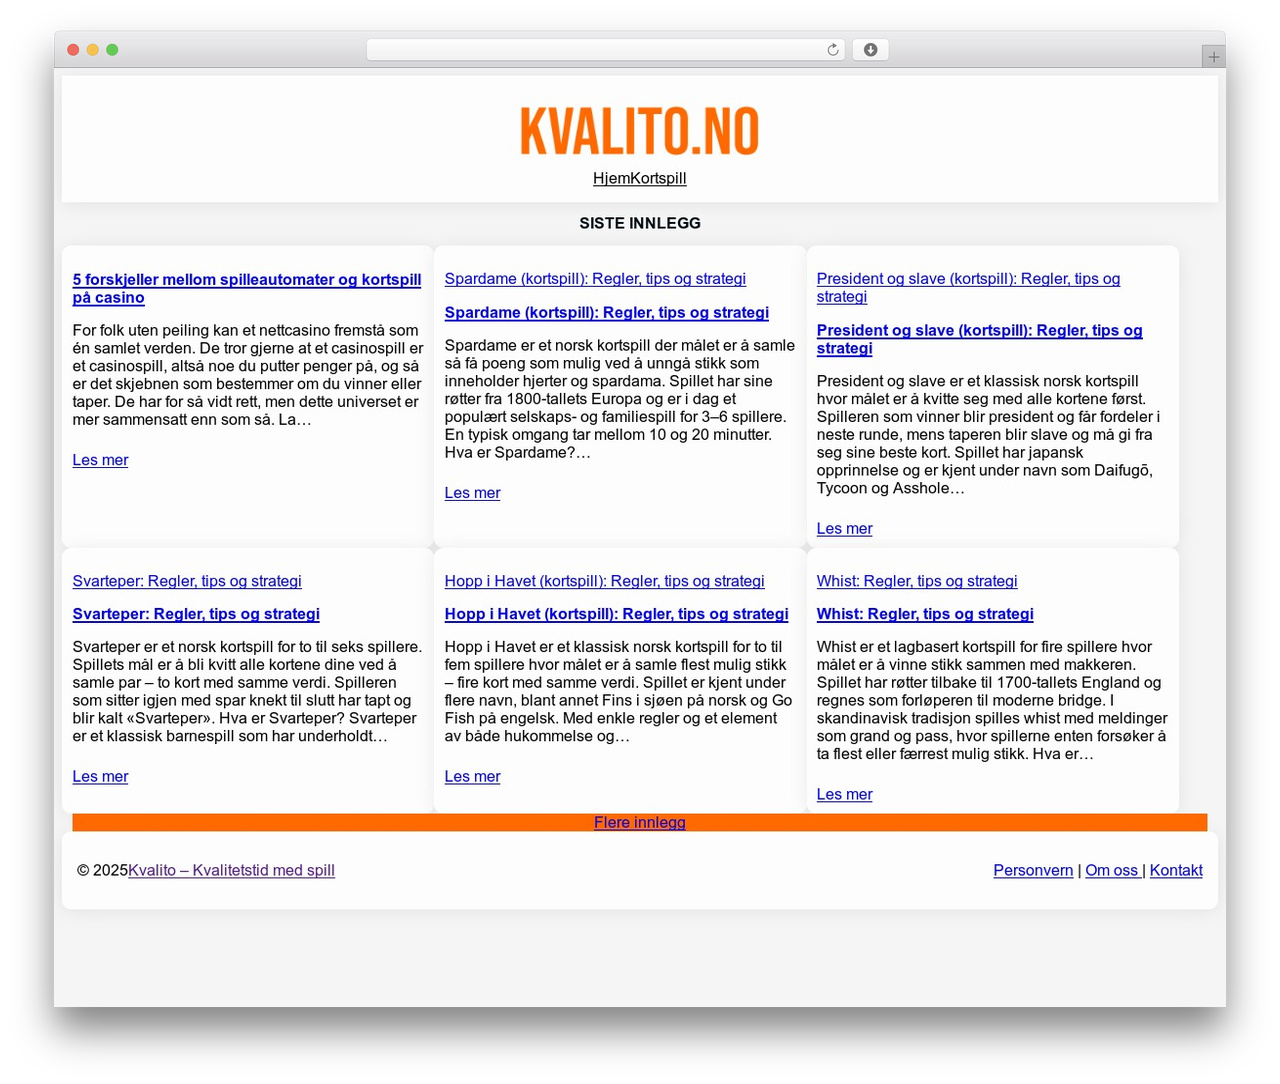
Task: Open non-bold President og slave title link
Action: 968,288
